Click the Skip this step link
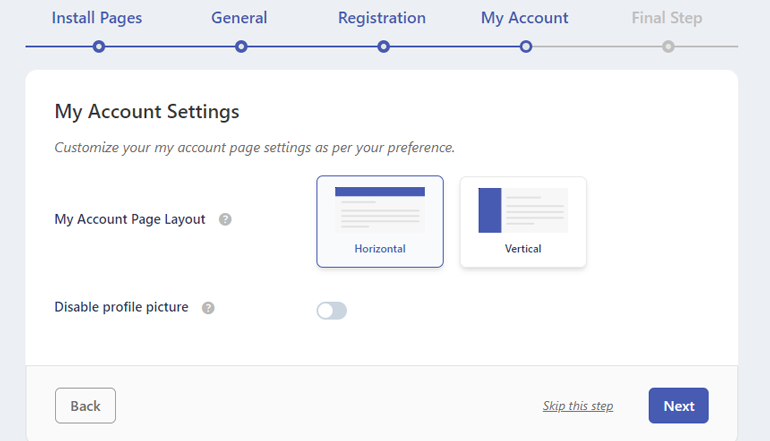The width and height of the screenshot is (770, 441). (578, 406)
